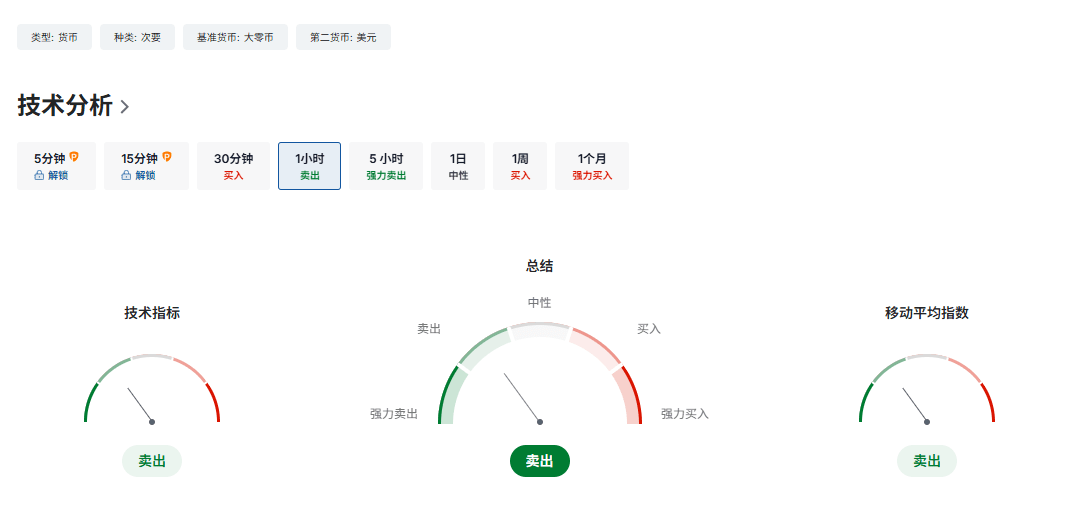This screenshot has height=521, width=1085.
Task: Click the dark green 卖出 badge under 总结
Action: click(540, 461)
